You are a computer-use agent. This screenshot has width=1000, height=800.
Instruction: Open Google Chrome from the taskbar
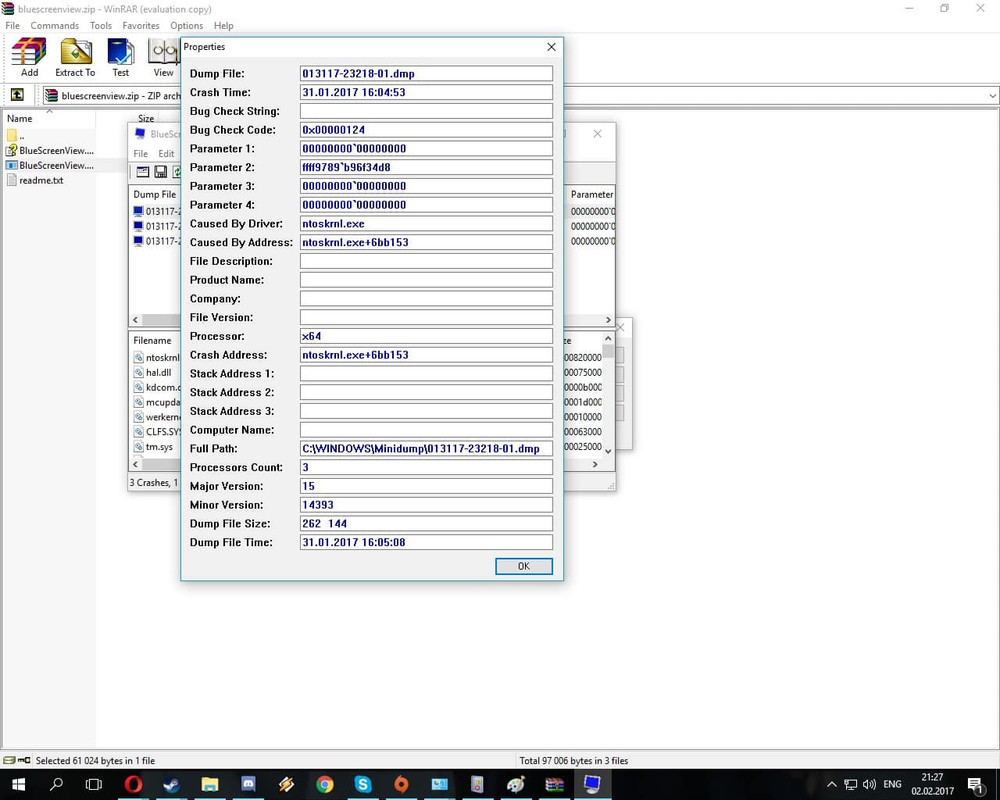click(325, 784)
